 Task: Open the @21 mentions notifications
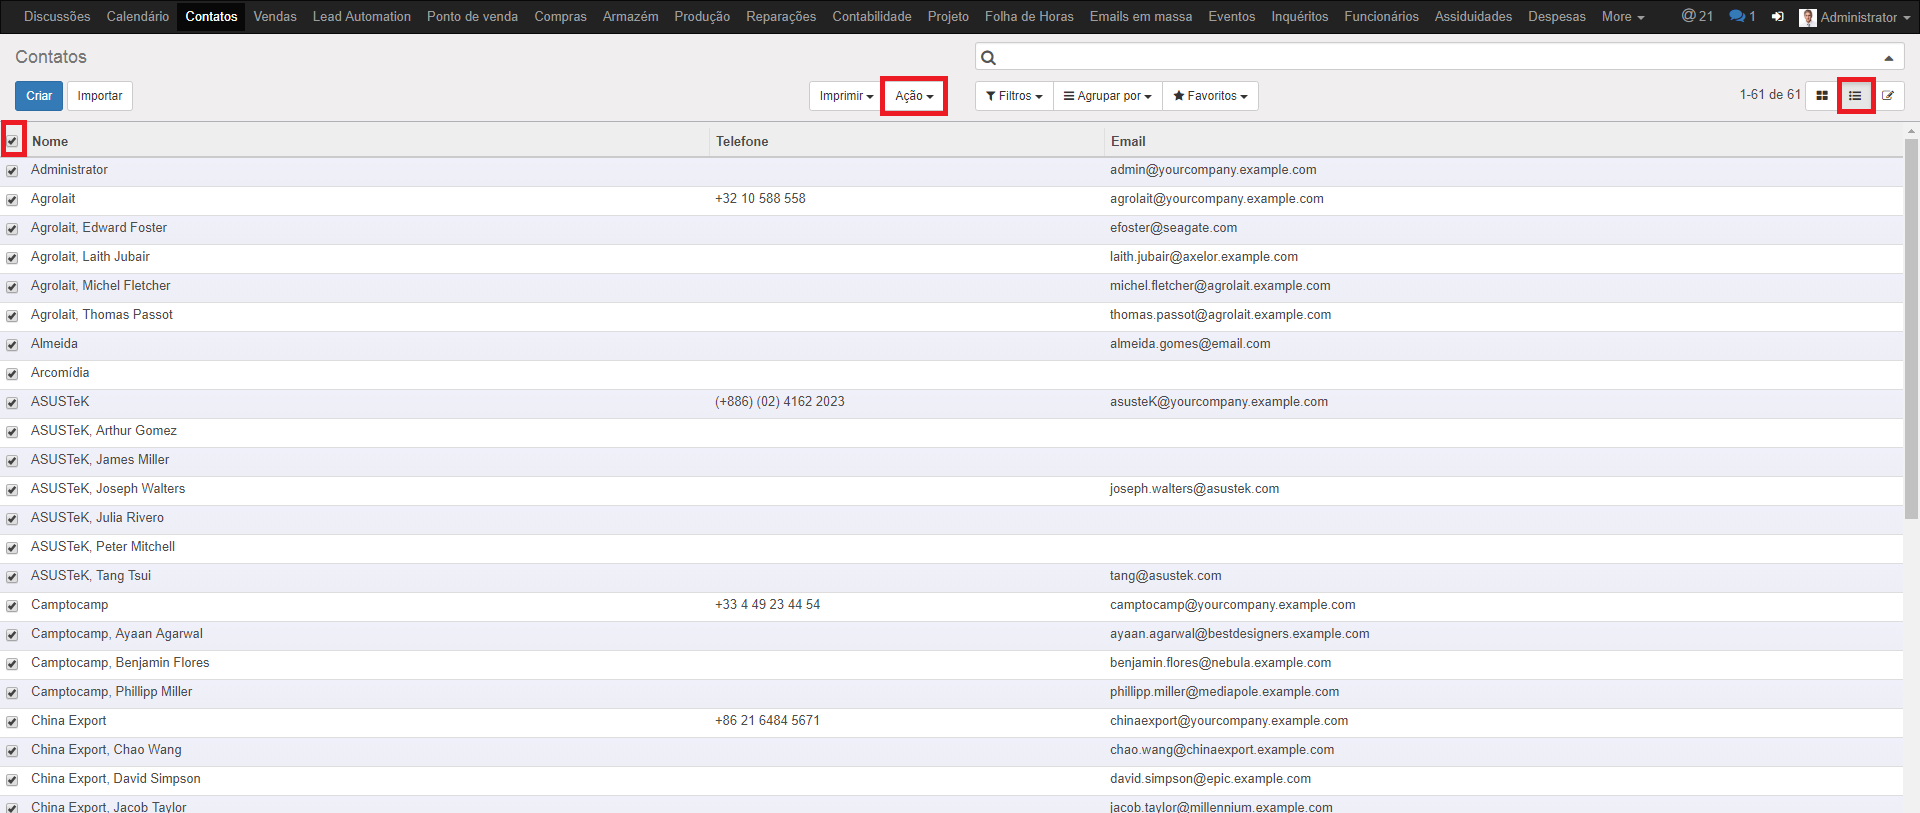[x=1697, y=16]
